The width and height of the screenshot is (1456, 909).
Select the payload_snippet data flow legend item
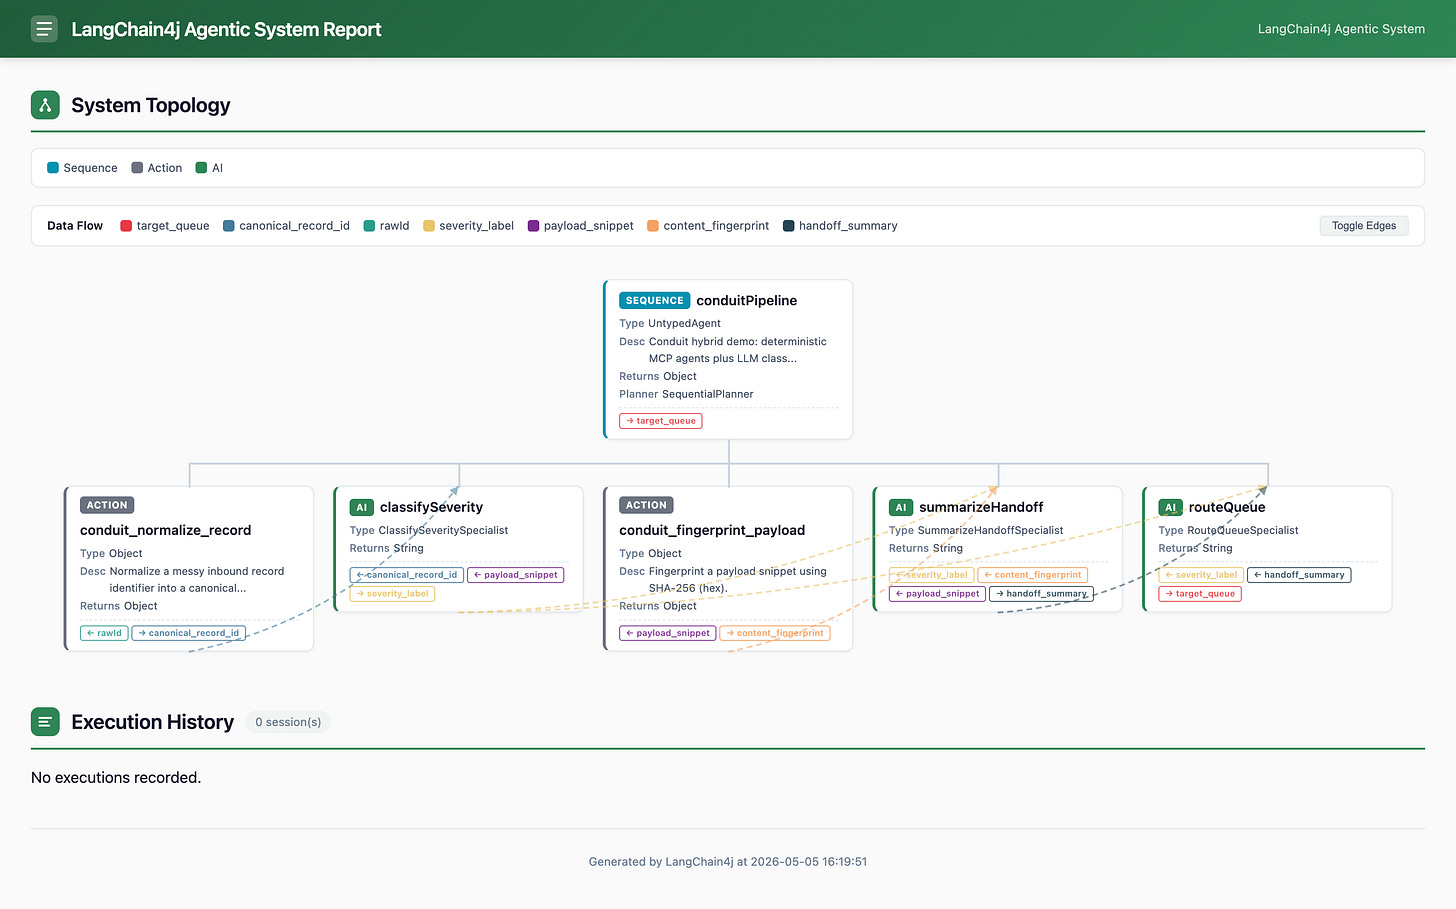pos(581,226)
